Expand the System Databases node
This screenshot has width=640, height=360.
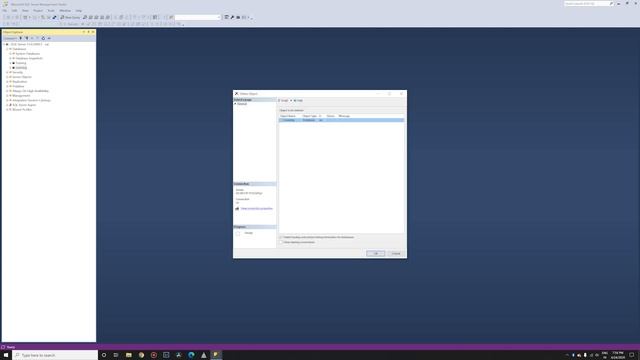coord(10,53)
